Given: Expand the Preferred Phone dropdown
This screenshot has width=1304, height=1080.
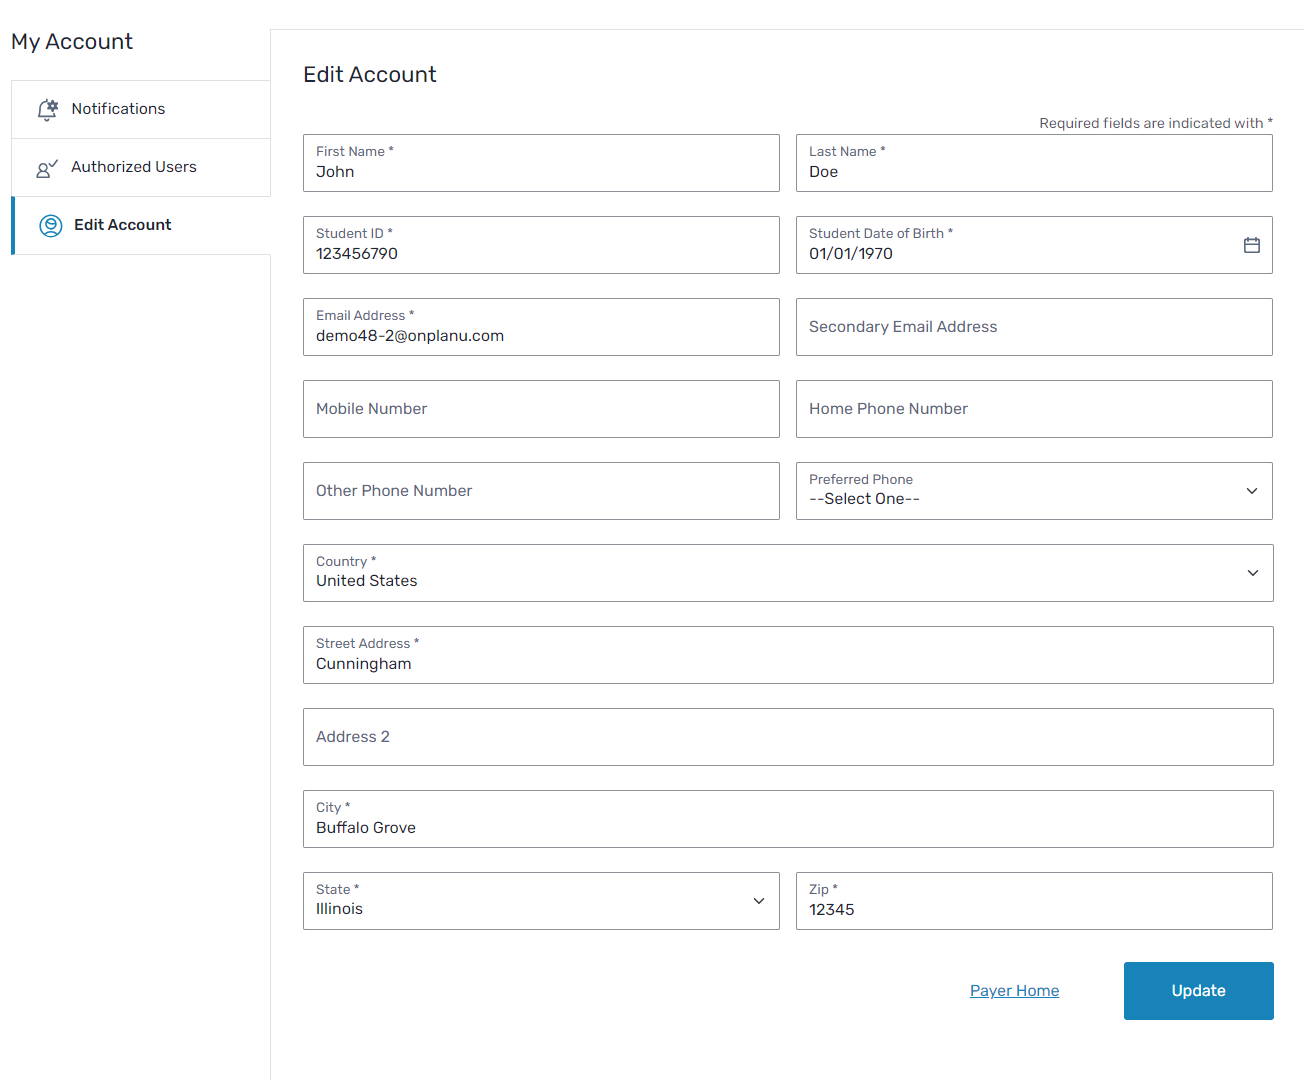Looking at the screenshot, I should [x=1251, y=491].
